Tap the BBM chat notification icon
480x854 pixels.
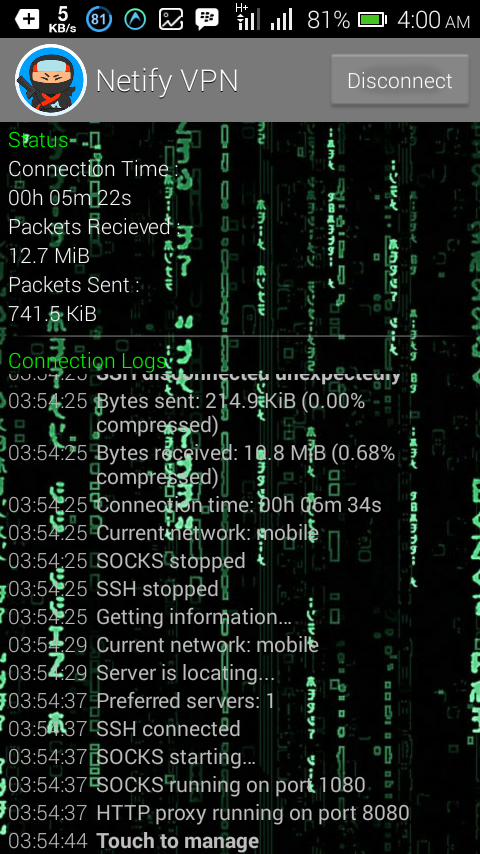pyautogui.click(x=206, y=20)
